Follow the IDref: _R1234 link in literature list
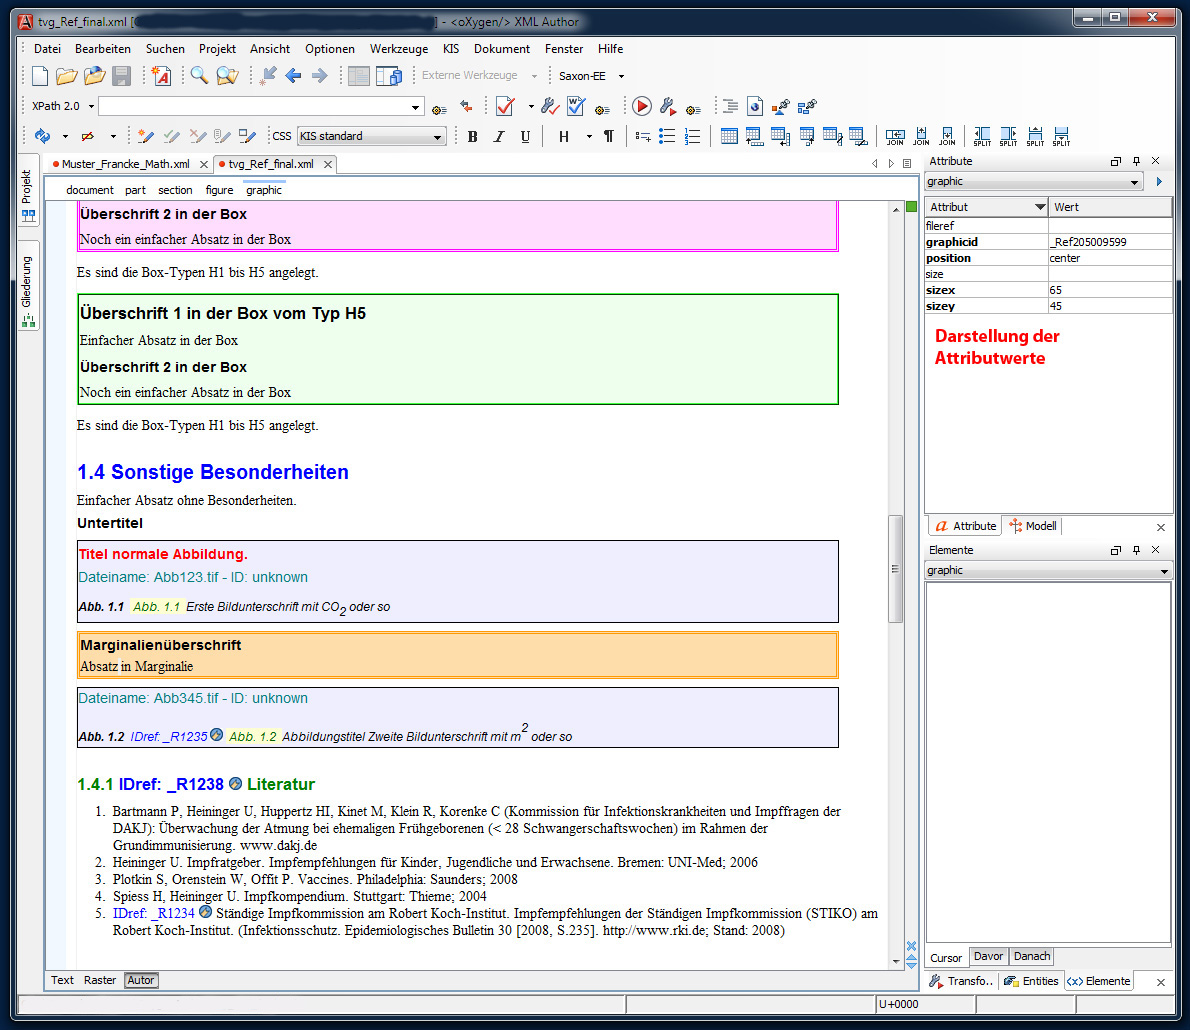The width and height of the screenshot is (1190, 1030). [154, 913]
